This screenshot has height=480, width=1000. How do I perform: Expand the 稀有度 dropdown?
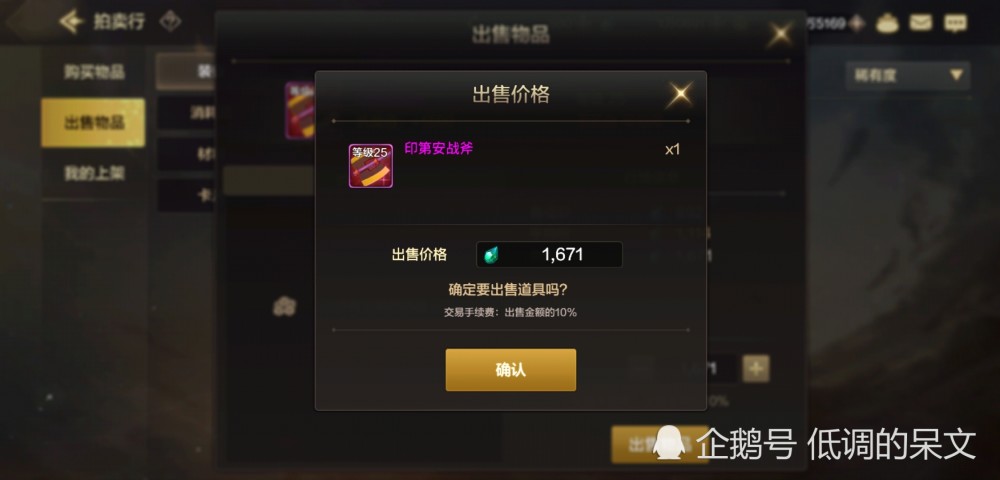click(x=908, y=75)
